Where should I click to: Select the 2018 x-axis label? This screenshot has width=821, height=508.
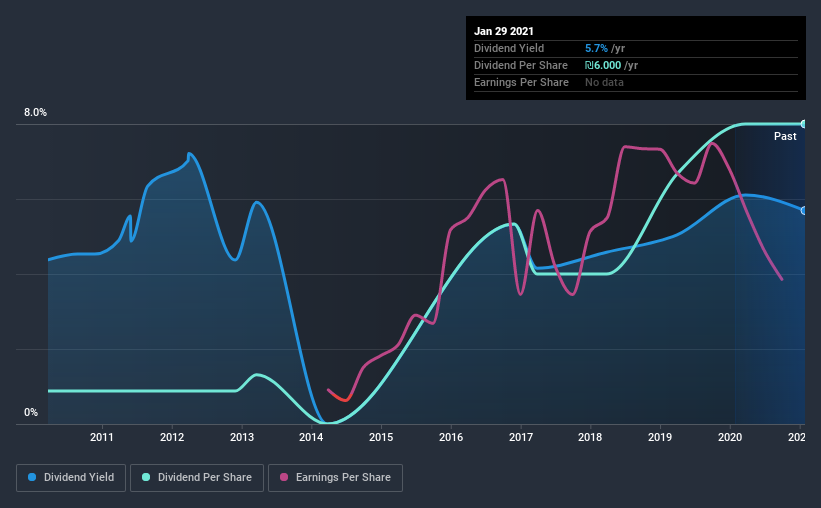pos(590,437)
